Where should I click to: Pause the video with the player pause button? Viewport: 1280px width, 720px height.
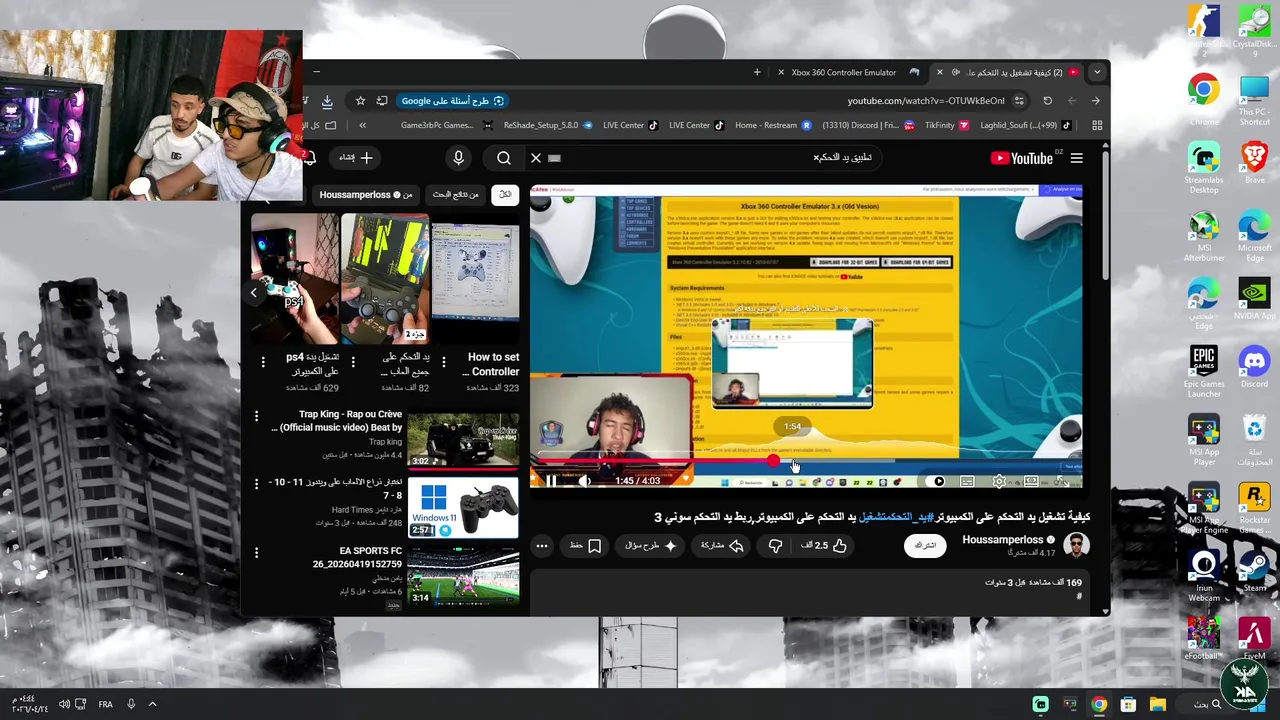click(551, 481)
